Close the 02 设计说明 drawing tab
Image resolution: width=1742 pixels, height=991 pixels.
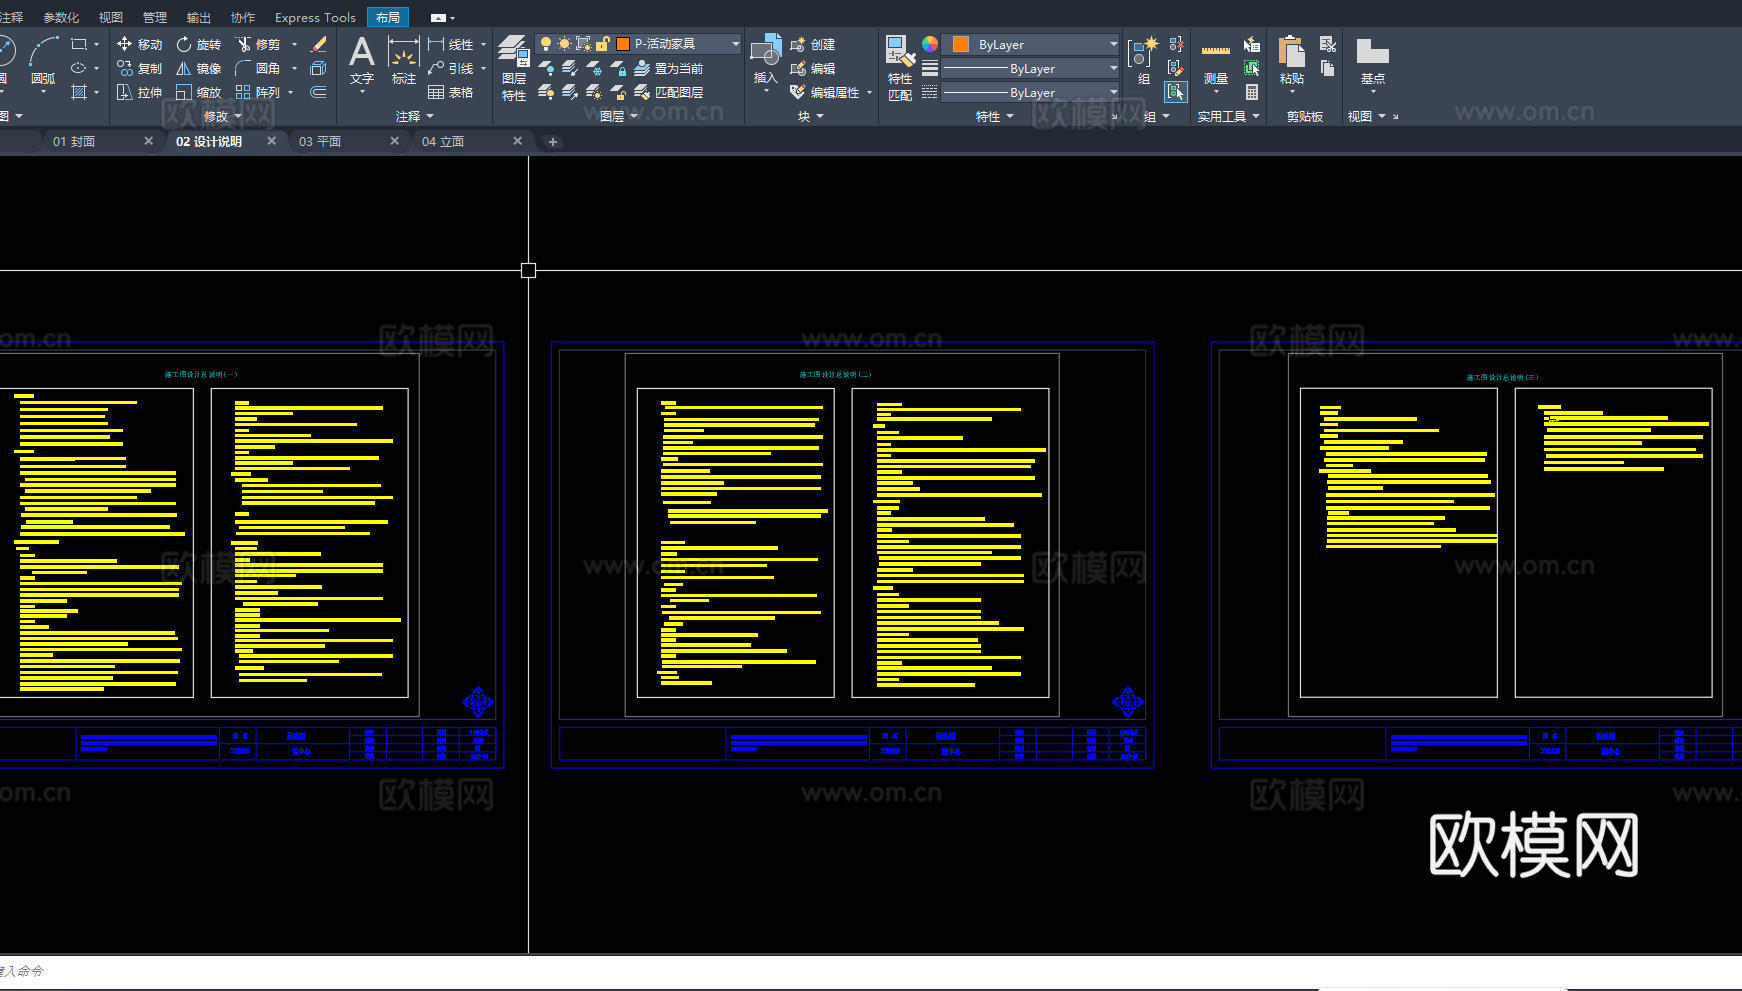271,141
